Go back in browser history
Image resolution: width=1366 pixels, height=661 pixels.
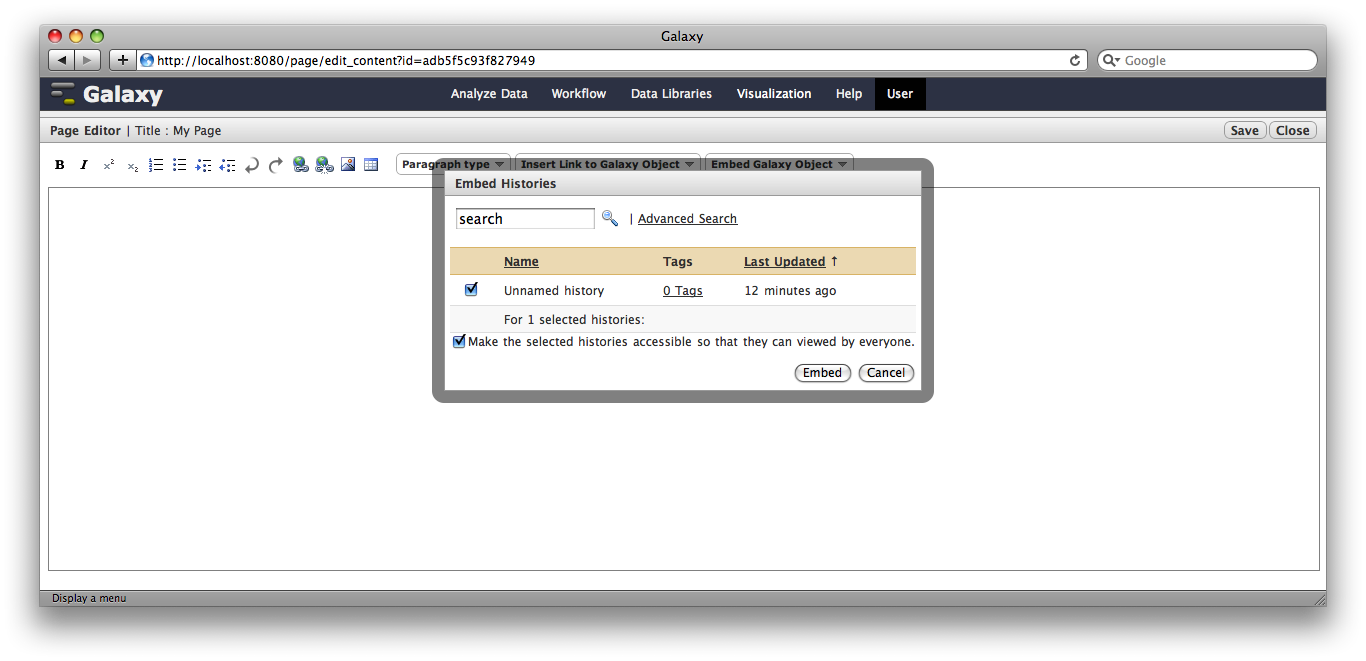coord(61,60)
